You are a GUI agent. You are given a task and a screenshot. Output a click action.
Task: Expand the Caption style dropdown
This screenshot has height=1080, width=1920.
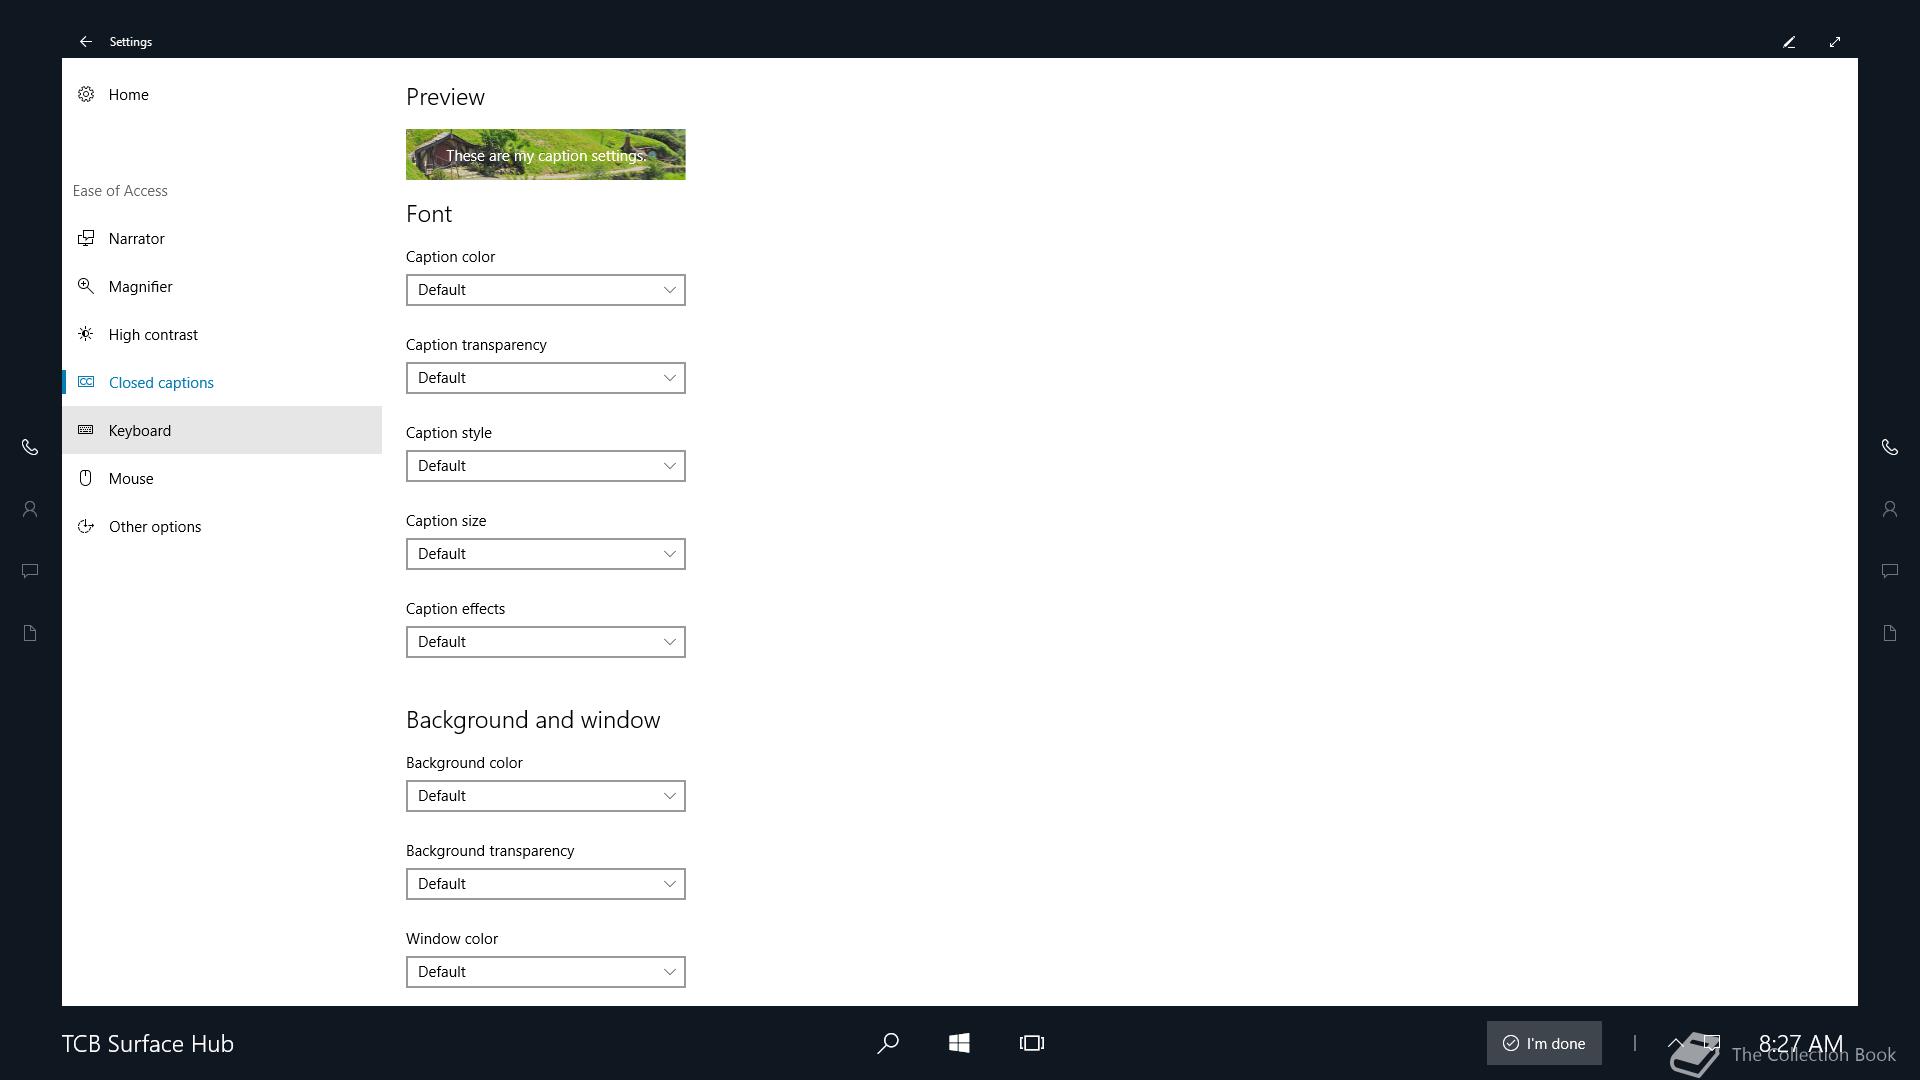point(546,466)
